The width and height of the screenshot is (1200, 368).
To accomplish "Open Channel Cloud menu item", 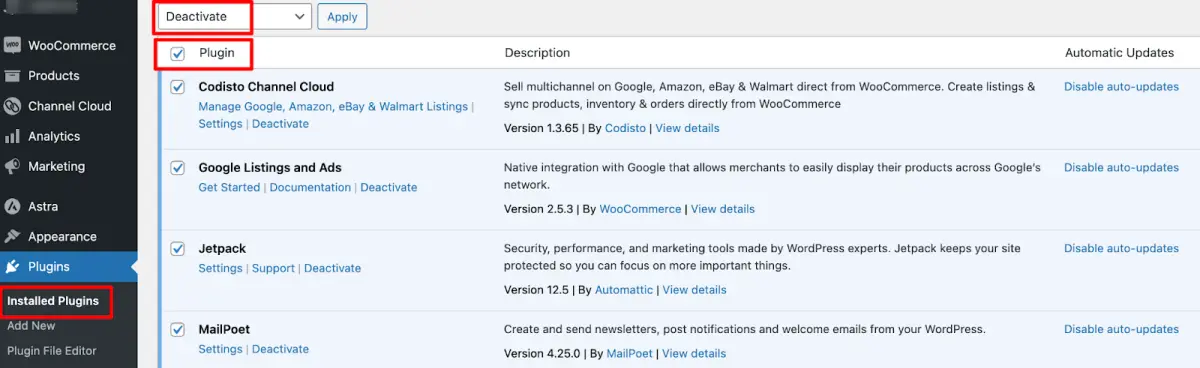I will 70,106.
